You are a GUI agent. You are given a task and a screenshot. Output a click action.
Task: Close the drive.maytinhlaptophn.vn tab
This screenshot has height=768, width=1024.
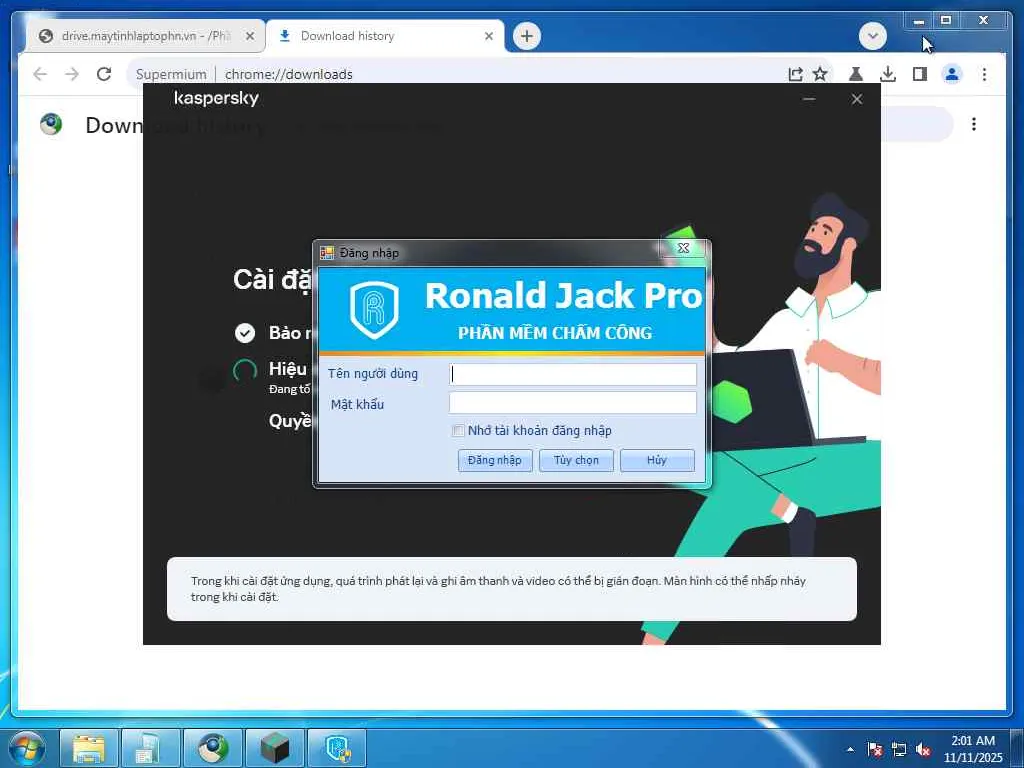[x=249, y=36]
